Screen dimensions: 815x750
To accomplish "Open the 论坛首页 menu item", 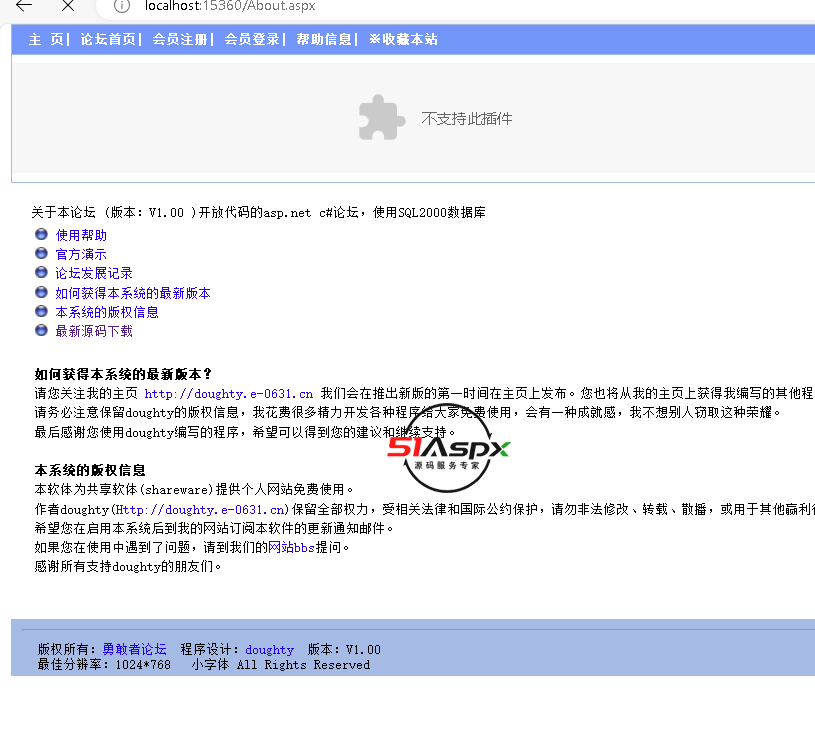I will tap(108, 40).
